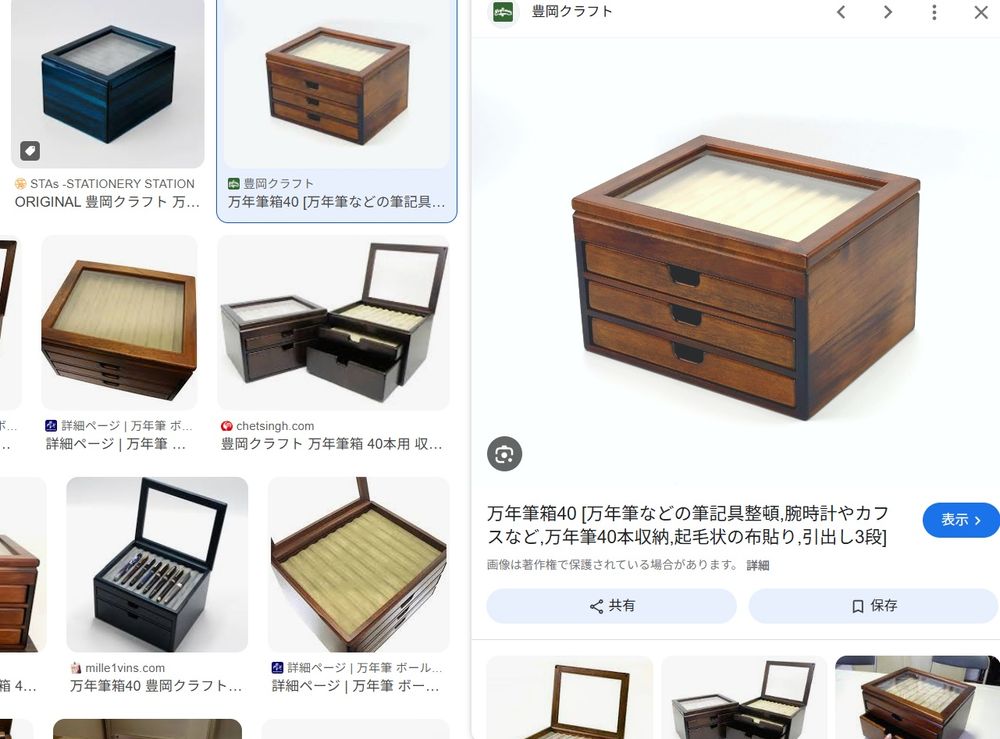Click the product tag icon on blue box
Viewport: 1000px width, 739px height.
(30, 150)
